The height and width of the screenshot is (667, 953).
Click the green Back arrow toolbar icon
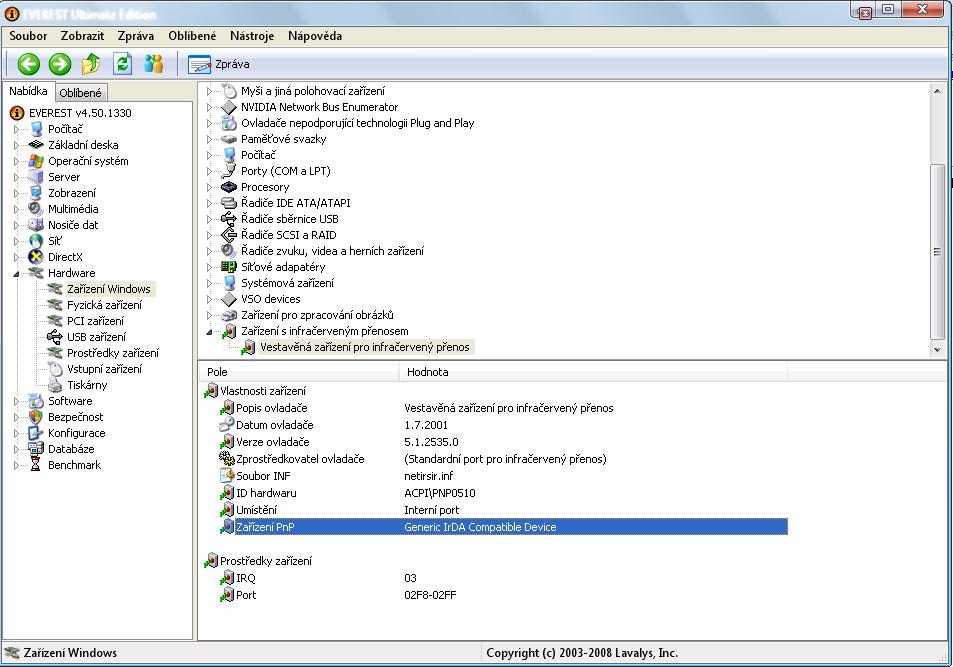pos(28,64)
